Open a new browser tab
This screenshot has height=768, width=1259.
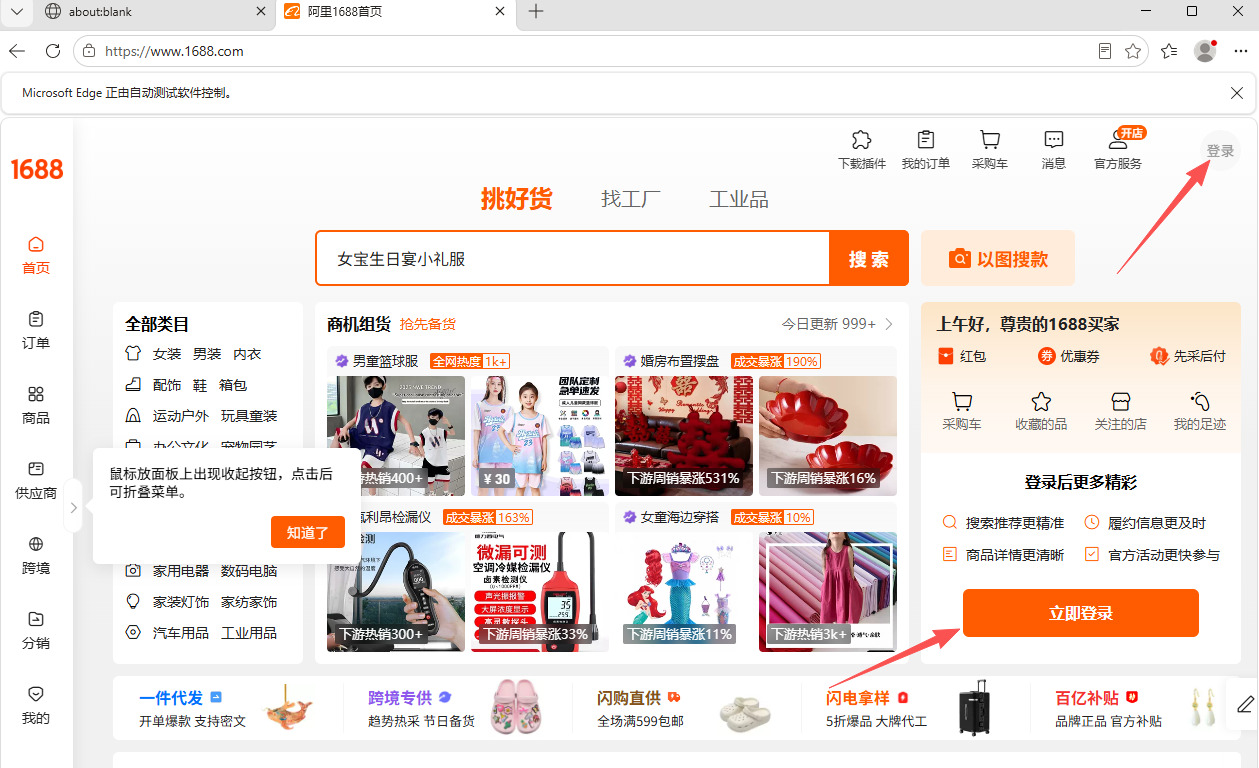[536, 11]
